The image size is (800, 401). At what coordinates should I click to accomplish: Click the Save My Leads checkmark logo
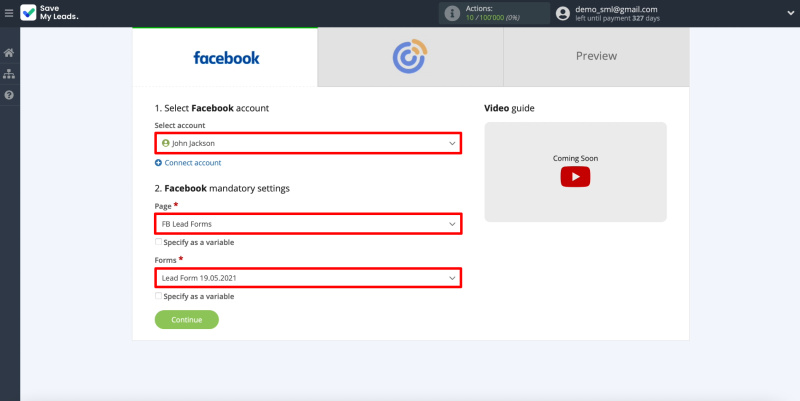pos(28,13)
